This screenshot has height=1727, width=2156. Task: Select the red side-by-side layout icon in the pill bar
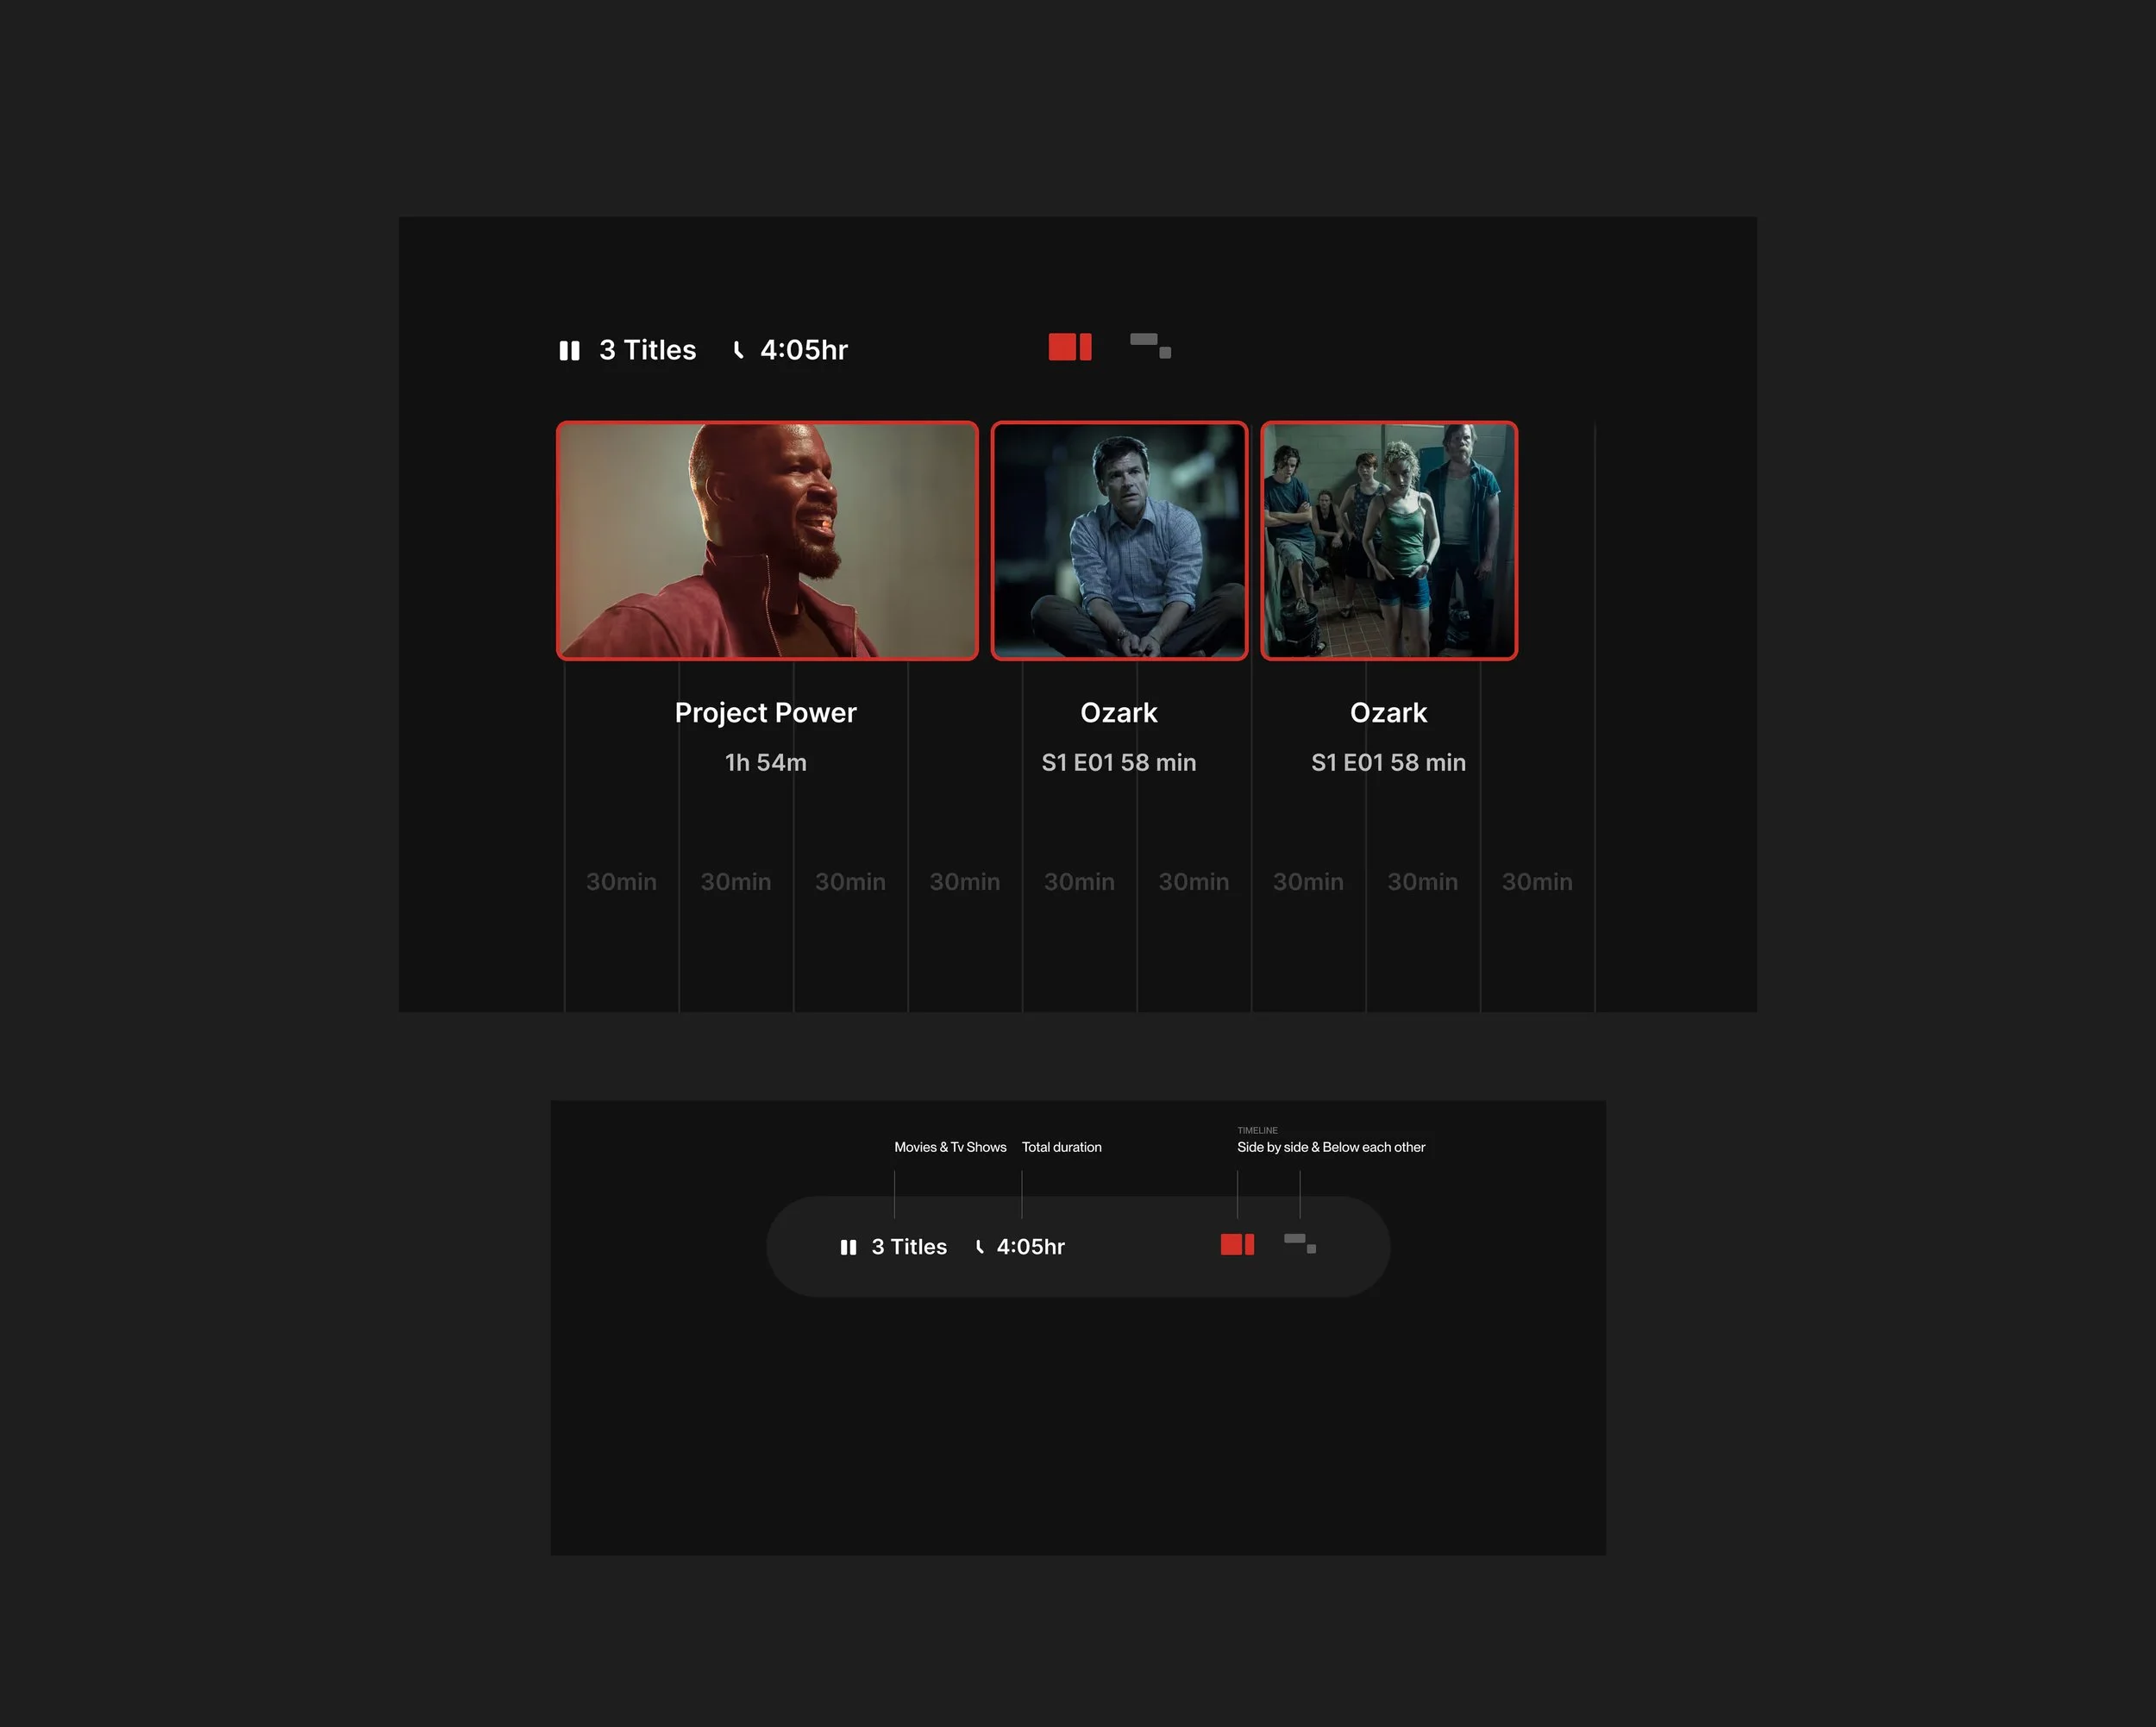1237,1244
